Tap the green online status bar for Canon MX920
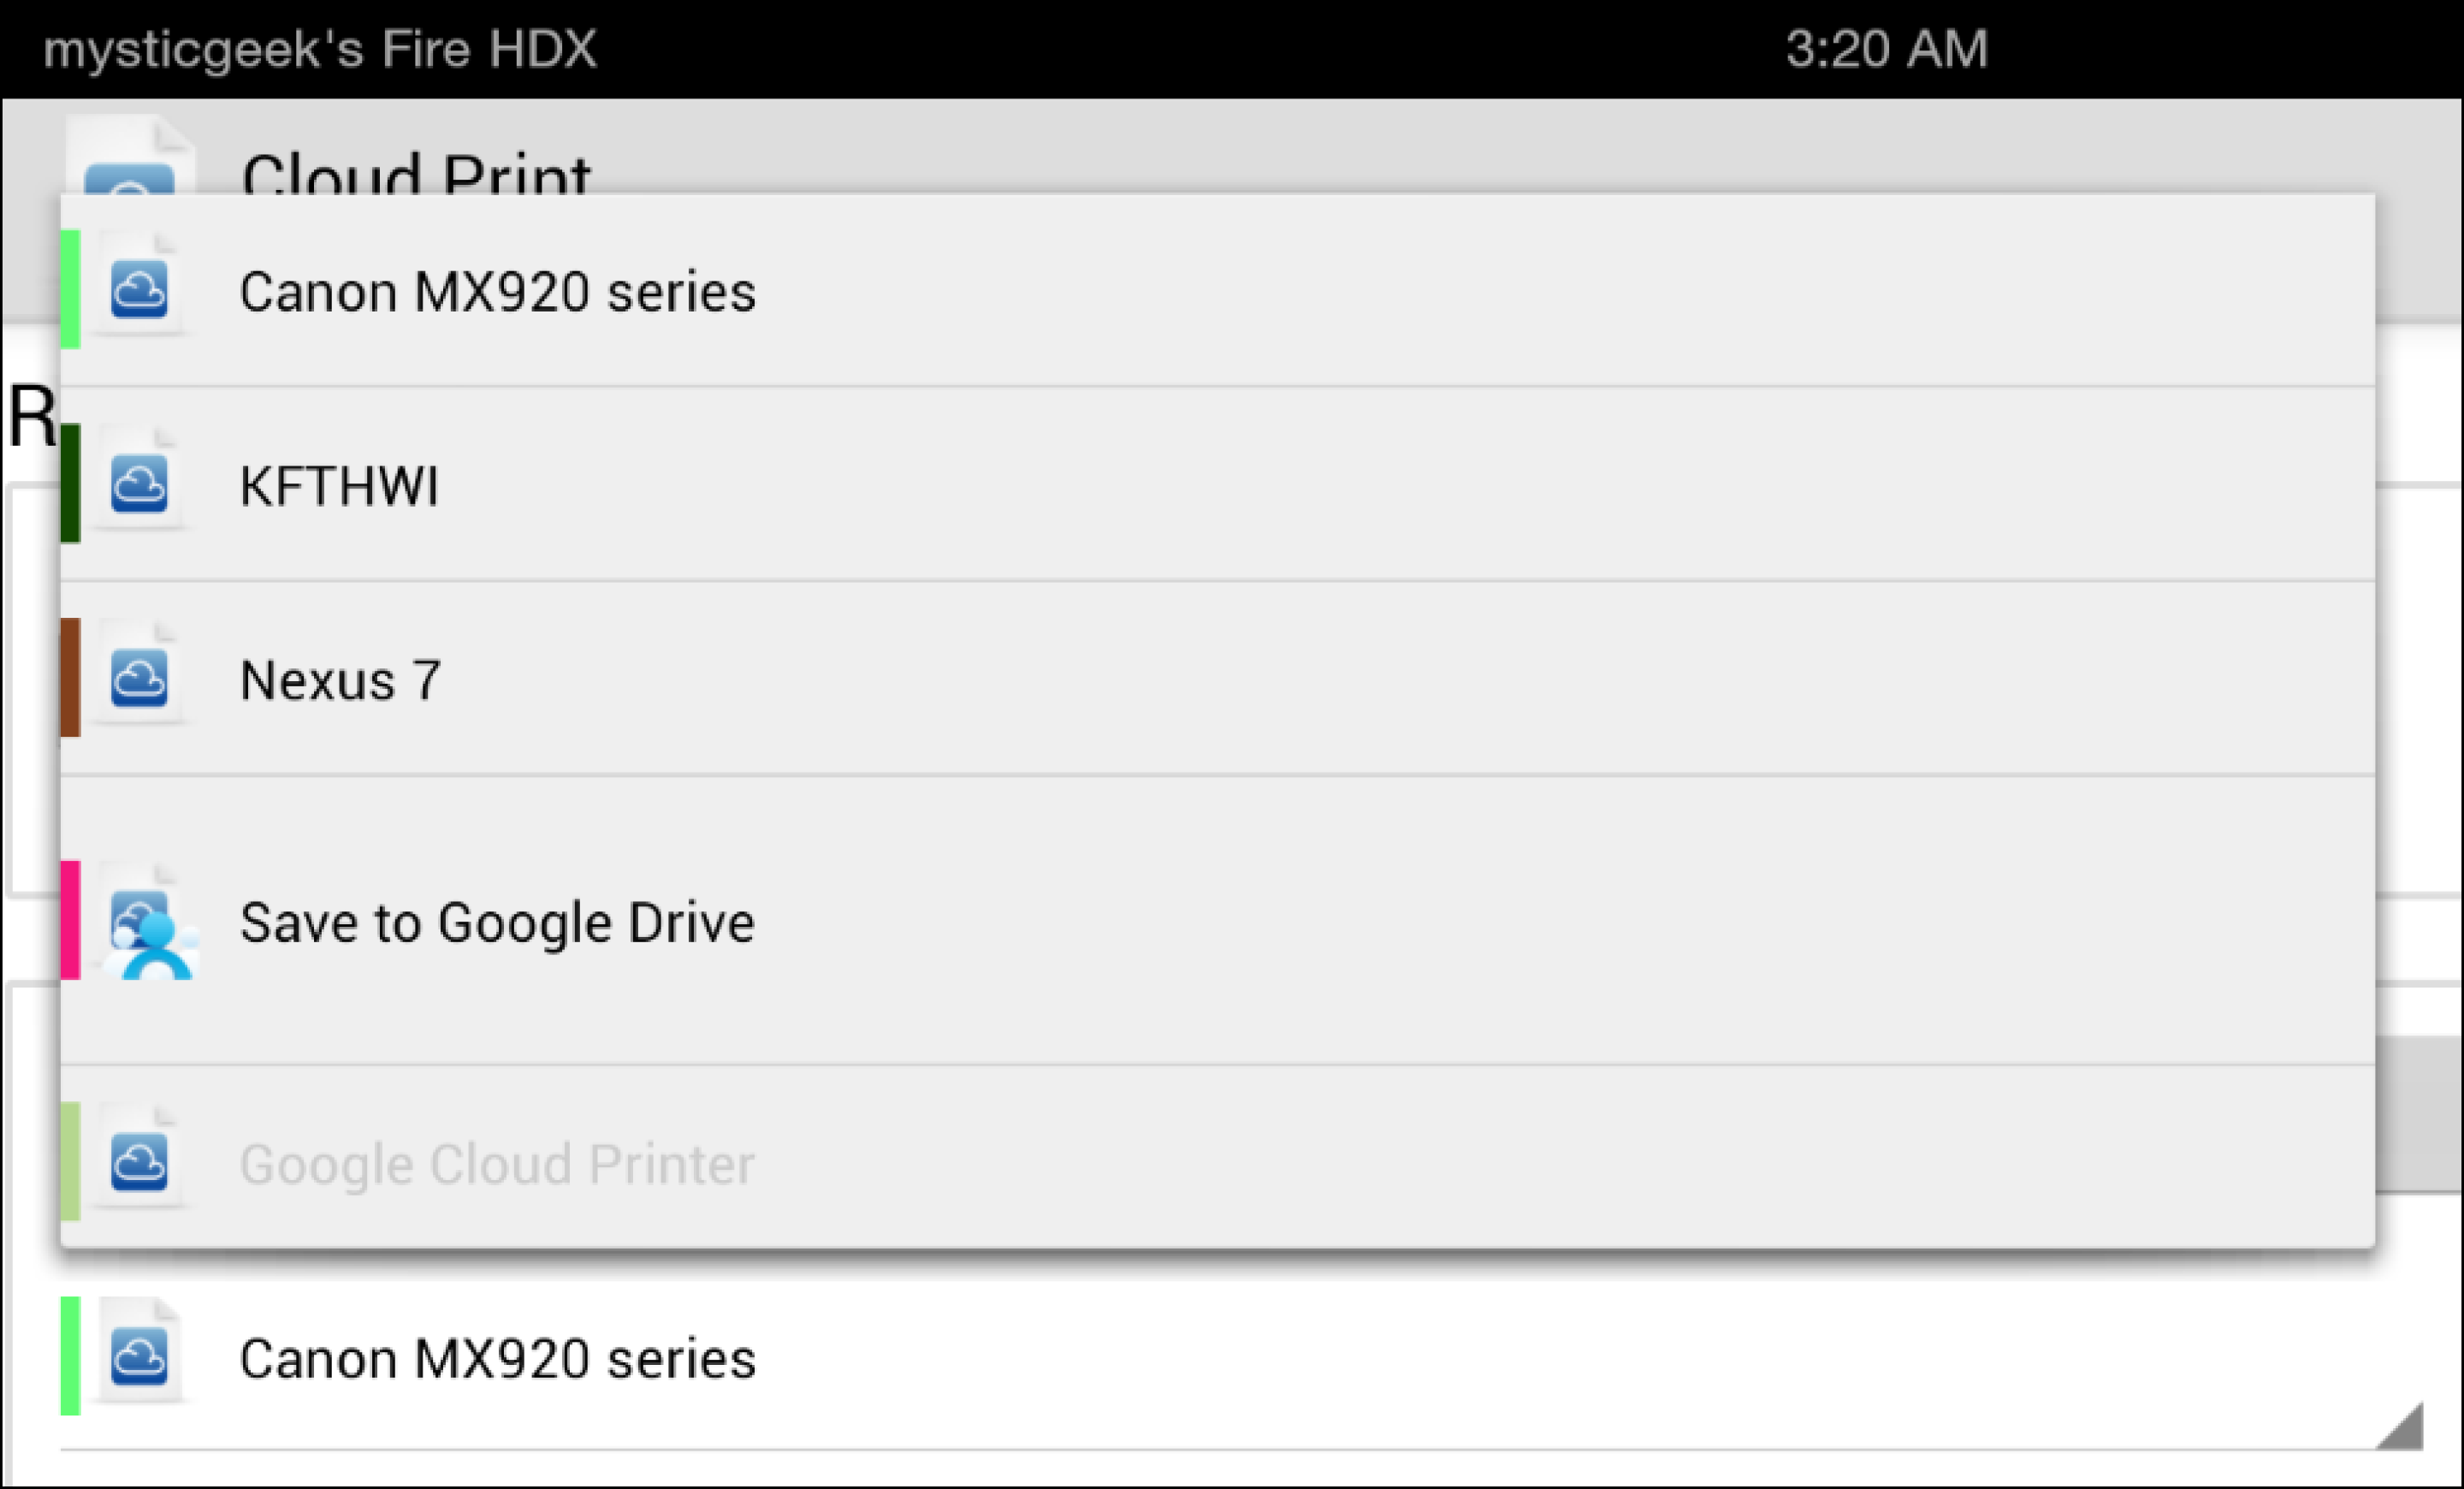The height and width of the screenshot is (1489, 2464). tap(69, 290)
